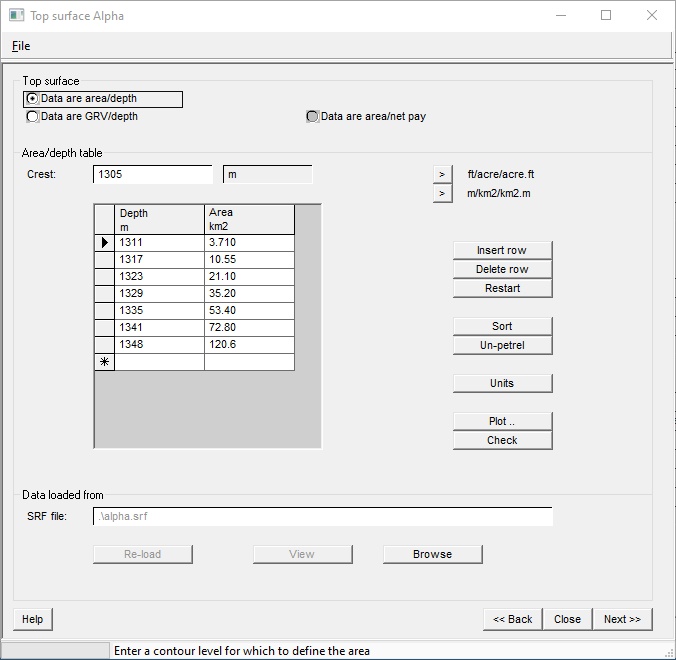Select row marker for depth 1311
Image resolution: width=676 pixels, height=660 pixels.
104,242
